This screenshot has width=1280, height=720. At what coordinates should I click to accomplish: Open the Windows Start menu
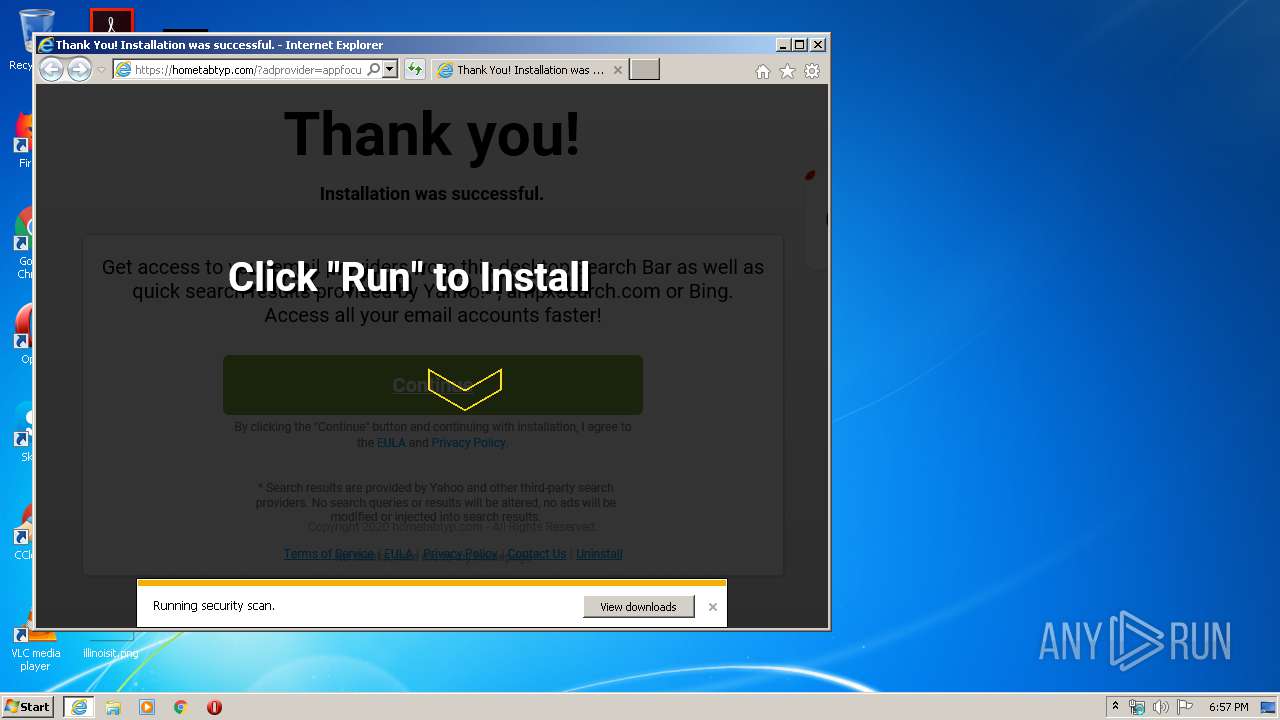(x=28, y=707)
